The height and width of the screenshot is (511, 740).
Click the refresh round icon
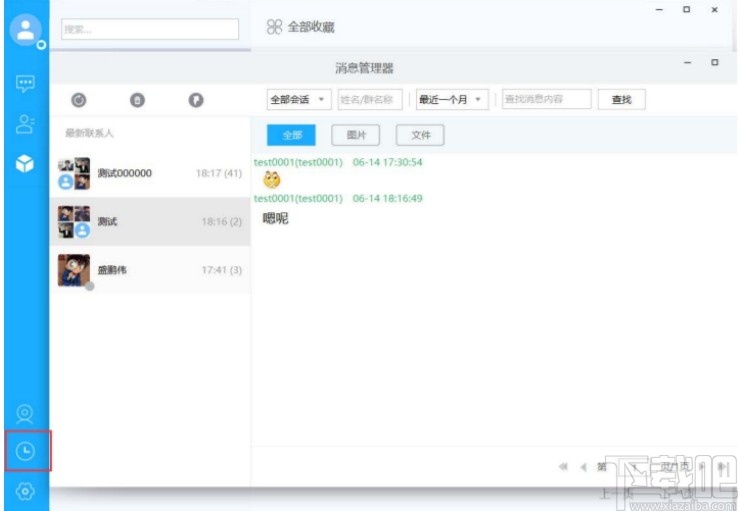[79, 100]
